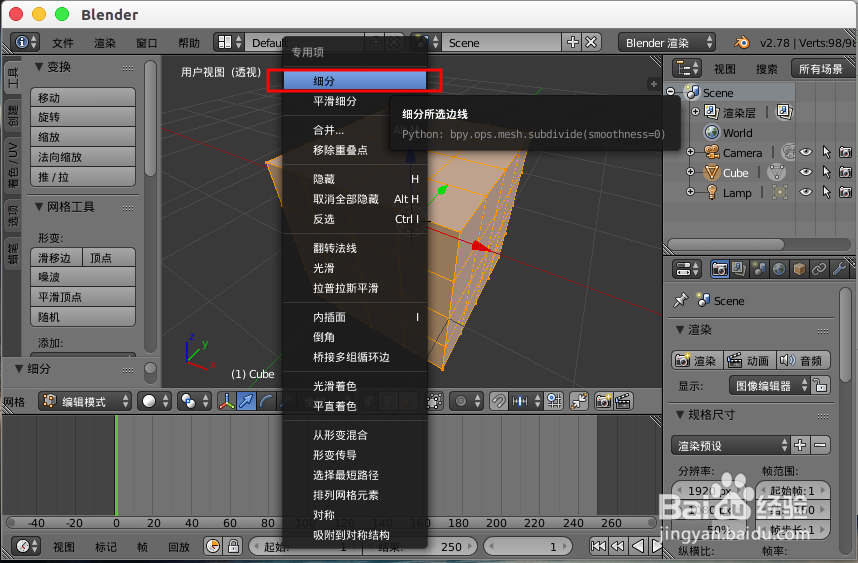
Task: Click the tool shelf vertical scrollbar
Action: click(150, 119)
